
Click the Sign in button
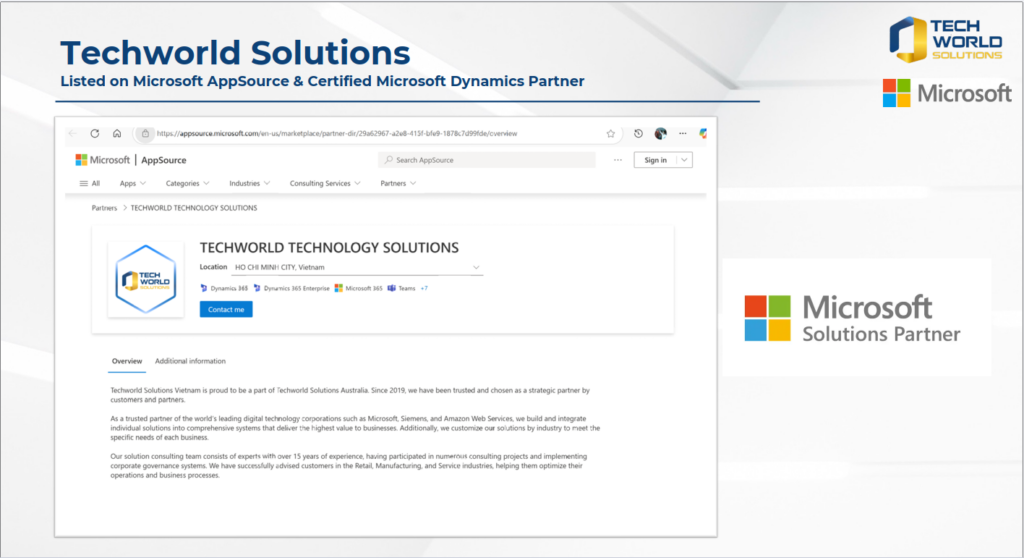[655, 160]
